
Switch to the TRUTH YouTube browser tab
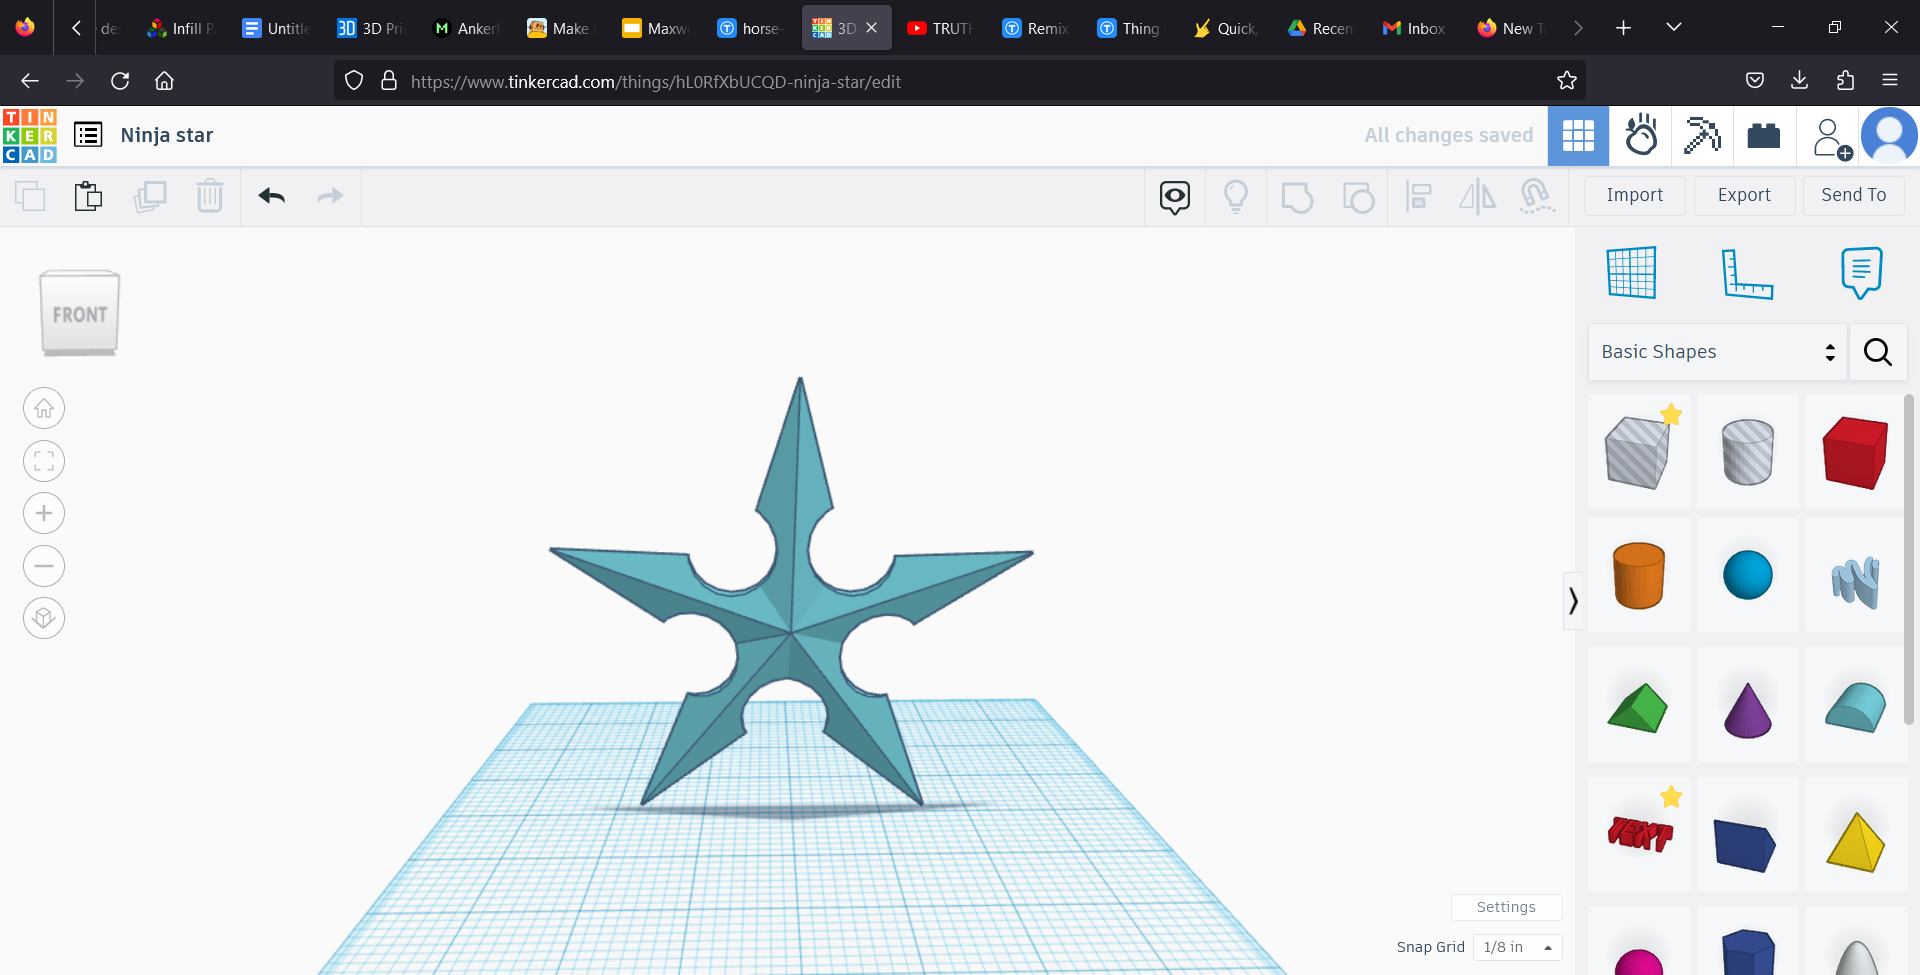[938, 27]
